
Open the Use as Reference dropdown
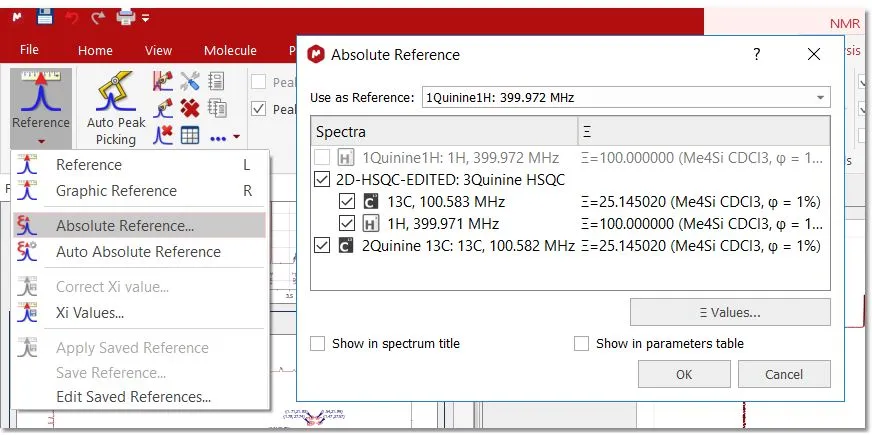(625, 97)
